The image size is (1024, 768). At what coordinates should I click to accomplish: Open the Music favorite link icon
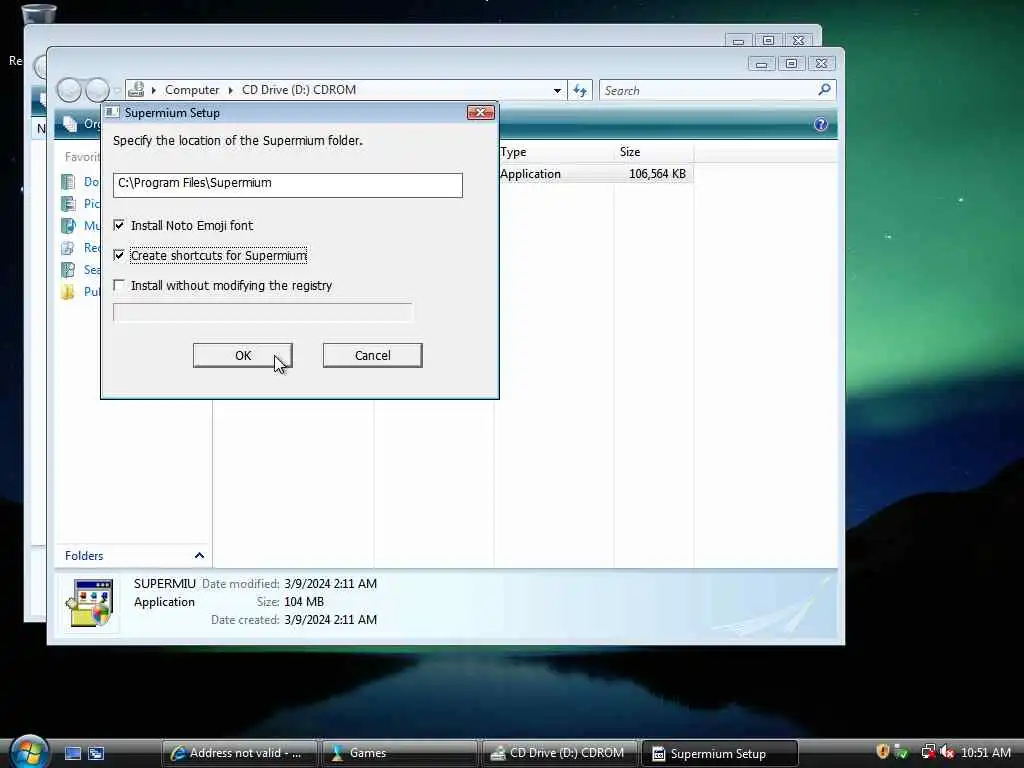[68, 226]
